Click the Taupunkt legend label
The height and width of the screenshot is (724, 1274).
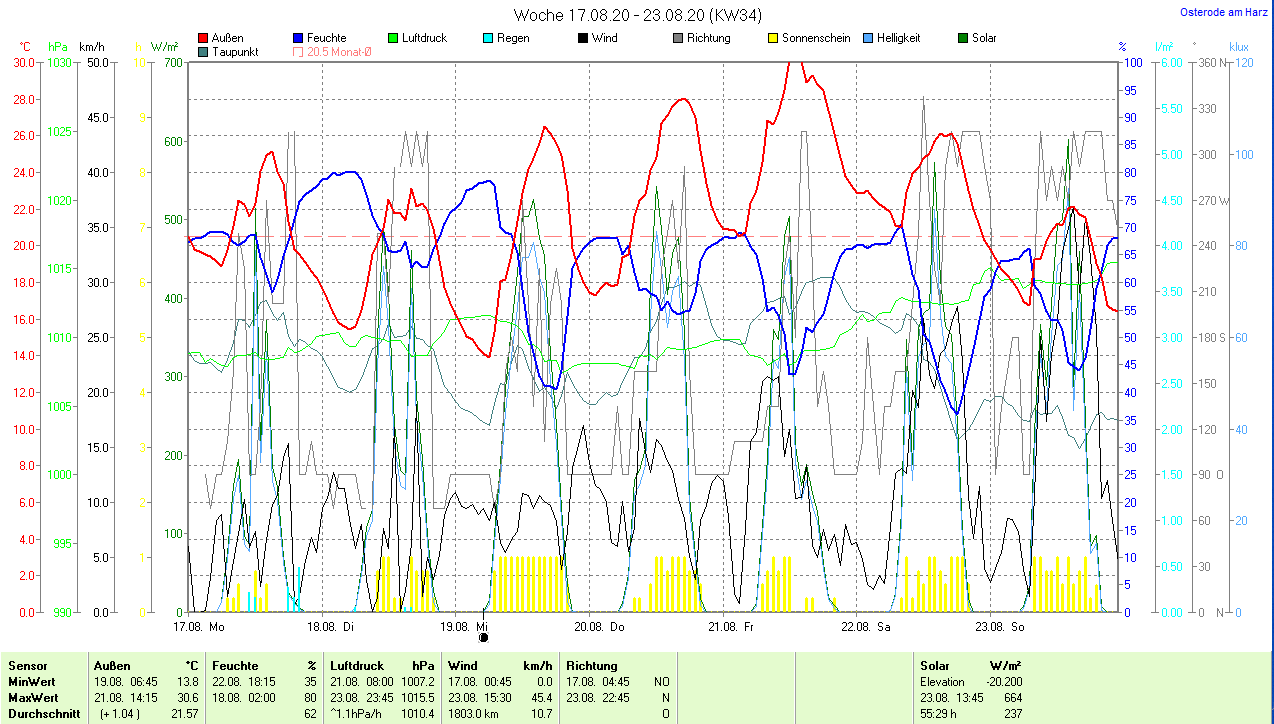(x=233, y=52)
